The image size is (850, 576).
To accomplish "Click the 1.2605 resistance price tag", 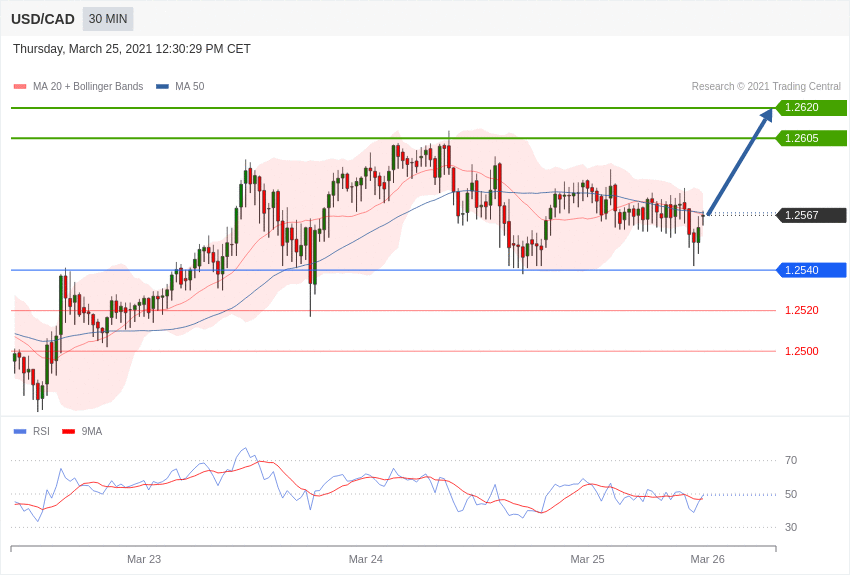I will click(811, 138).
